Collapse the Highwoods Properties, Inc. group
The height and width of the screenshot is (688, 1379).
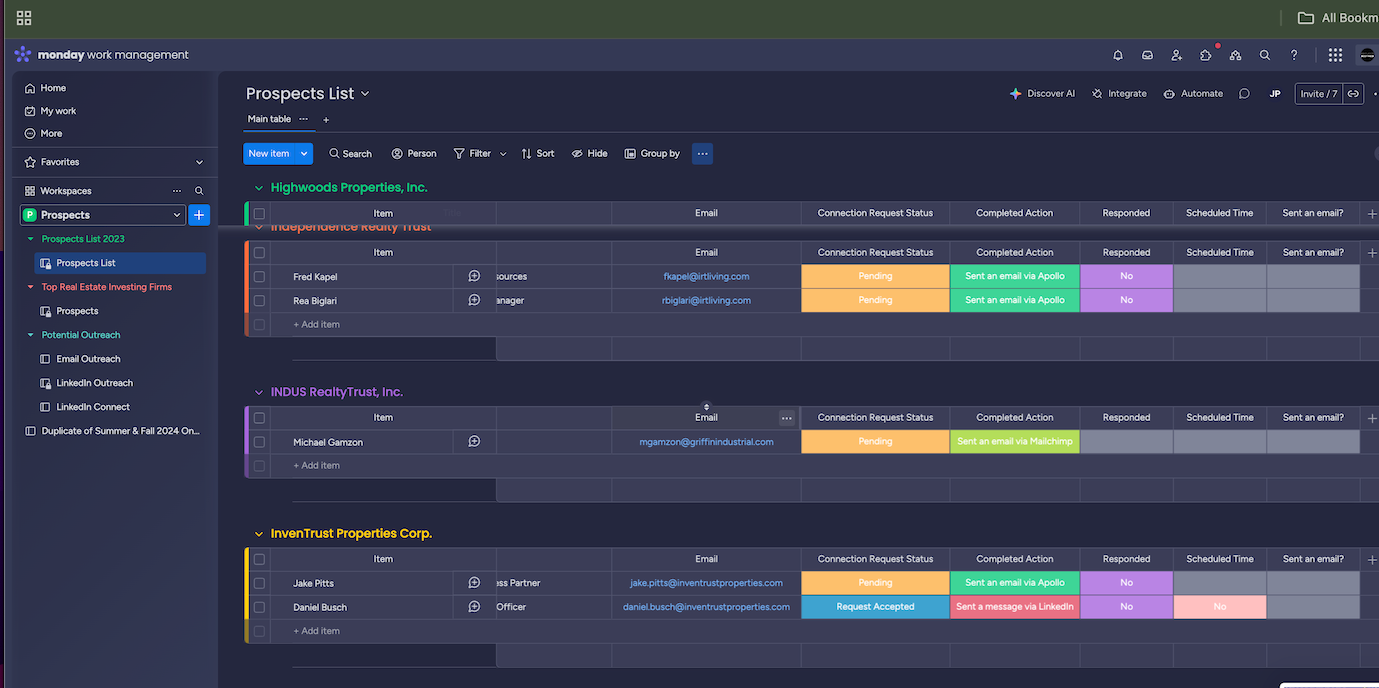(x=259, y=188)
